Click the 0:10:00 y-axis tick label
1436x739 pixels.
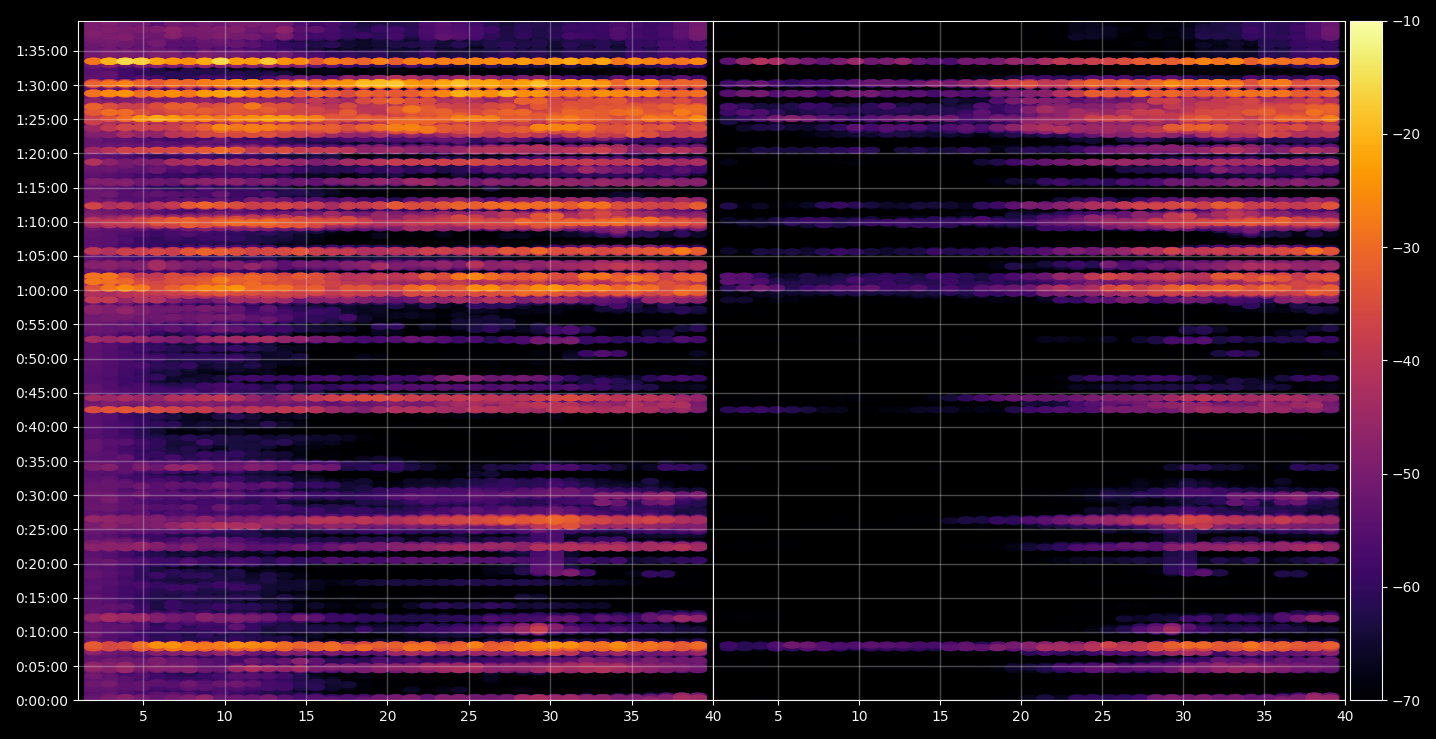point(44,632)
